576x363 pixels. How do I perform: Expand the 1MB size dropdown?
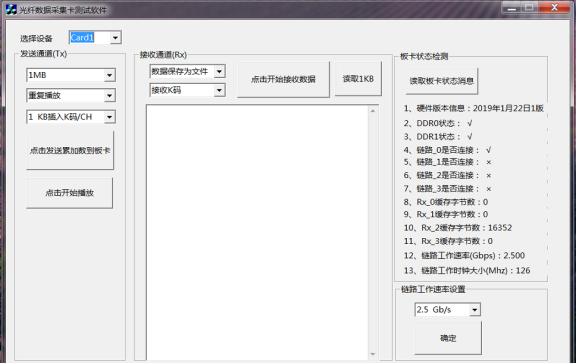(109, 75)
